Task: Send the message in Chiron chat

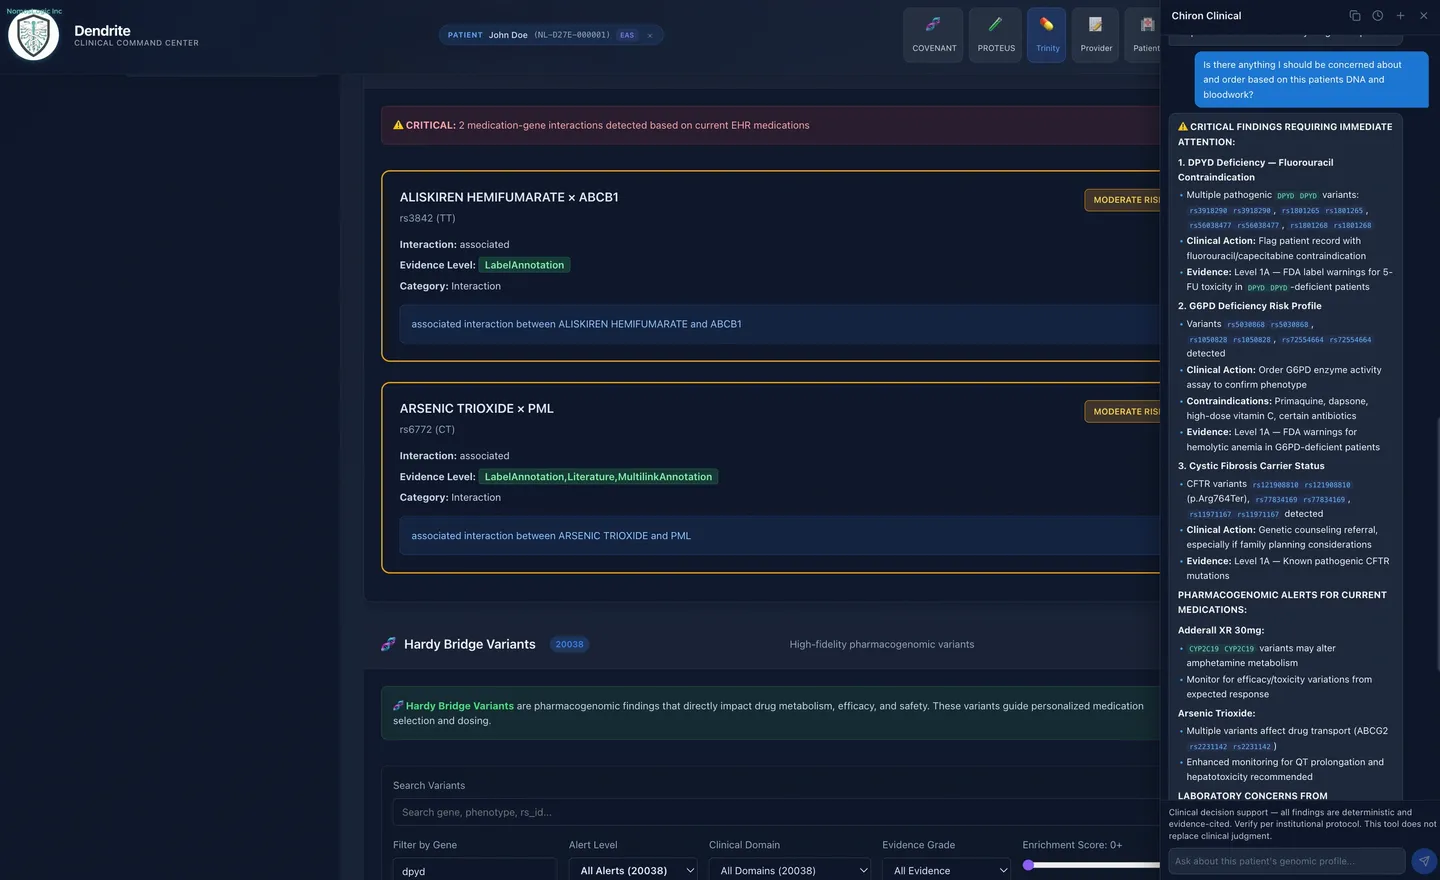Action: [1423, 861]
